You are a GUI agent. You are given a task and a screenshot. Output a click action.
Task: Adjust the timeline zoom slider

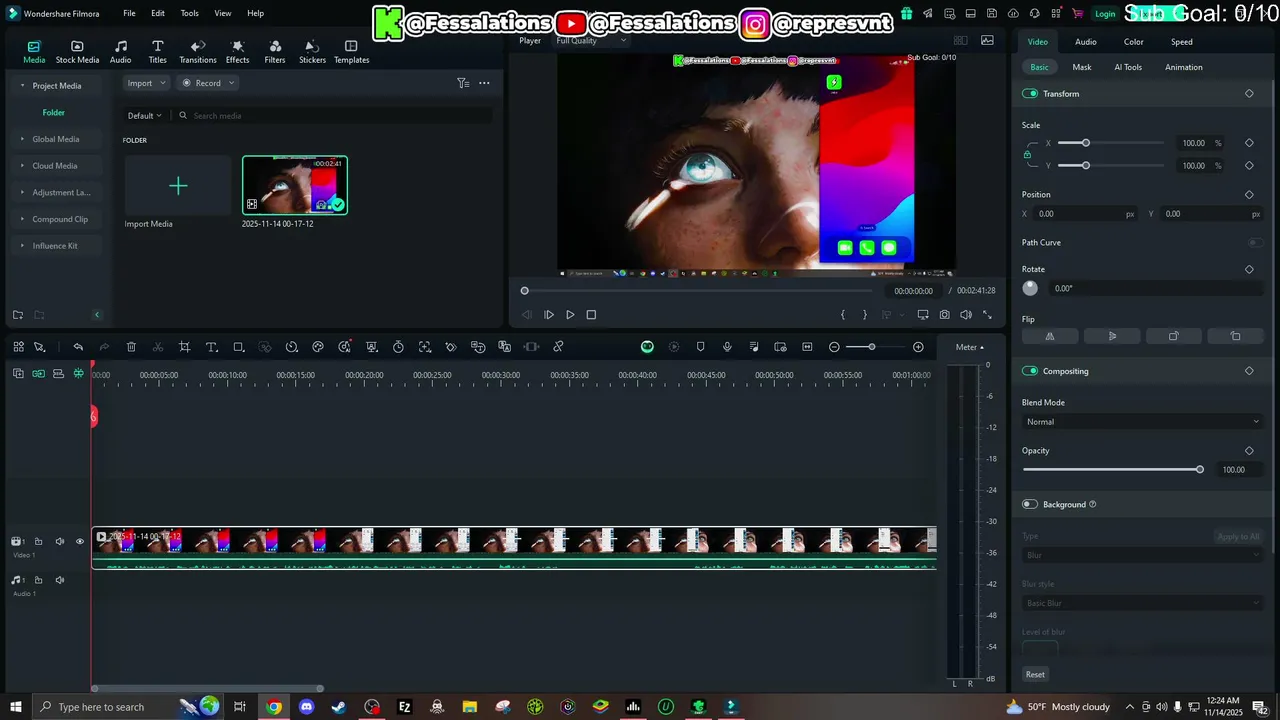pyautogui.click(x=876, y=347)
